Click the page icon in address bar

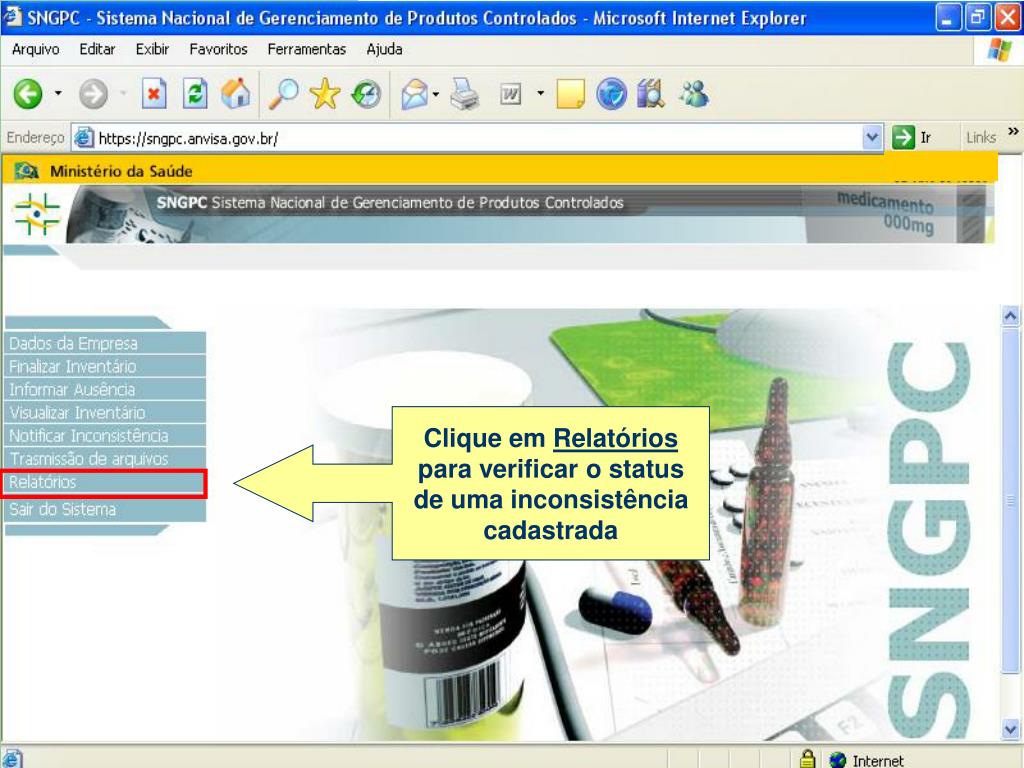[x=84, y=138]
